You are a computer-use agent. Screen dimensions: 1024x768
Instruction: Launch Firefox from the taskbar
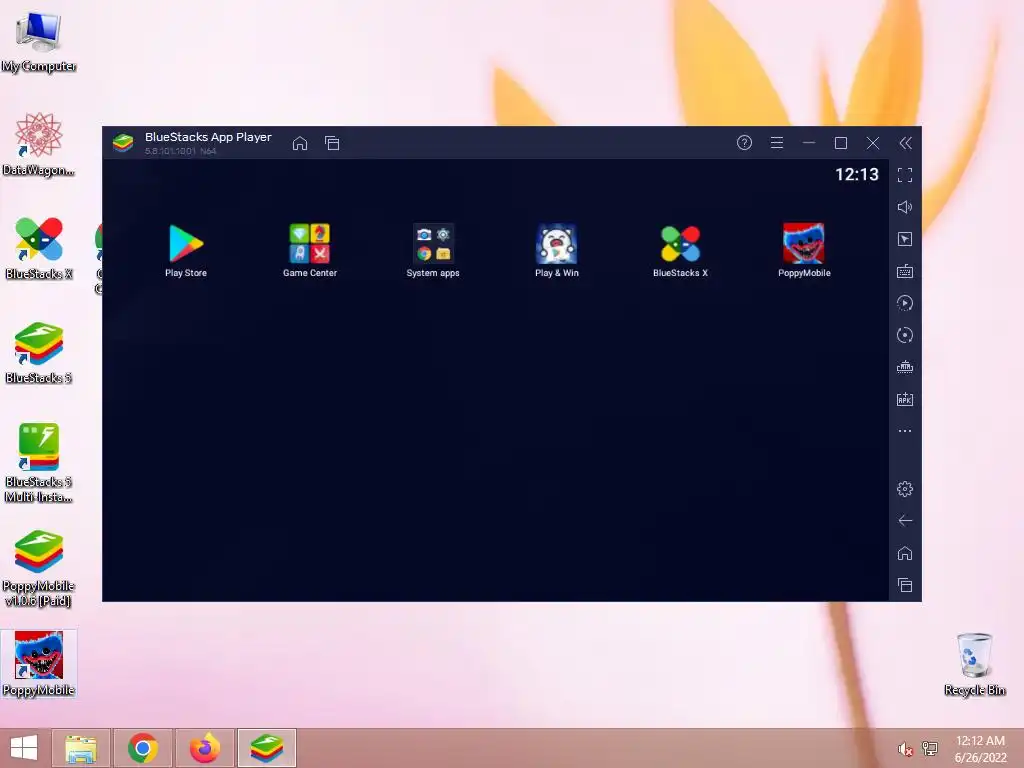coord(204,748)
